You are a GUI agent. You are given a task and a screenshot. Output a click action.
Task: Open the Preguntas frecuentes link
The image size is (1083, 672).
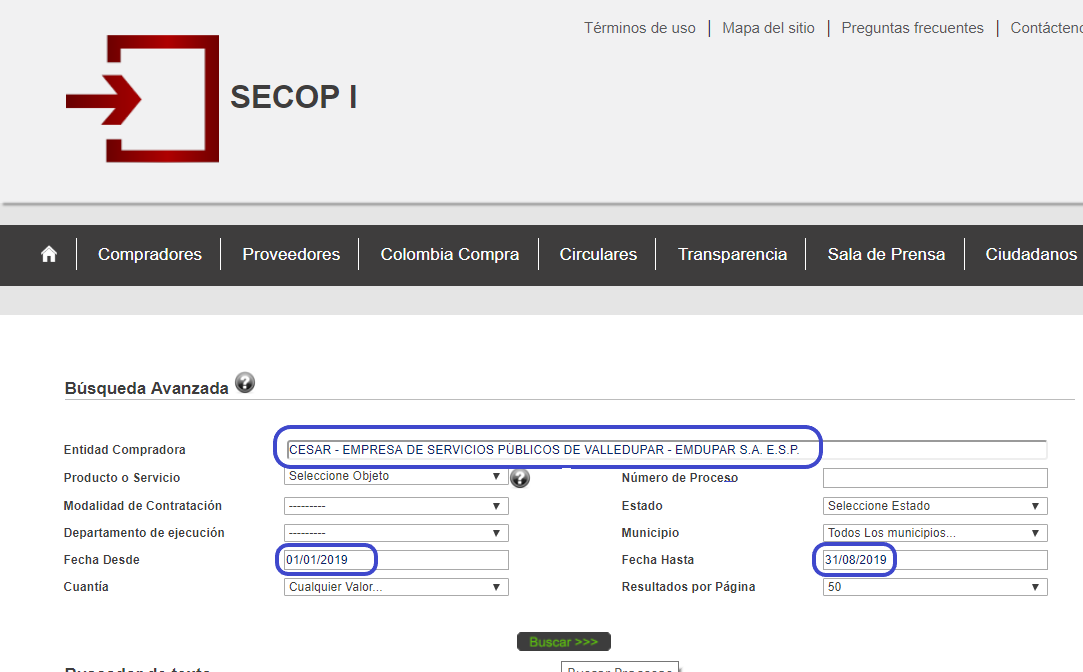pyautogui.click(x=912, y=27)
